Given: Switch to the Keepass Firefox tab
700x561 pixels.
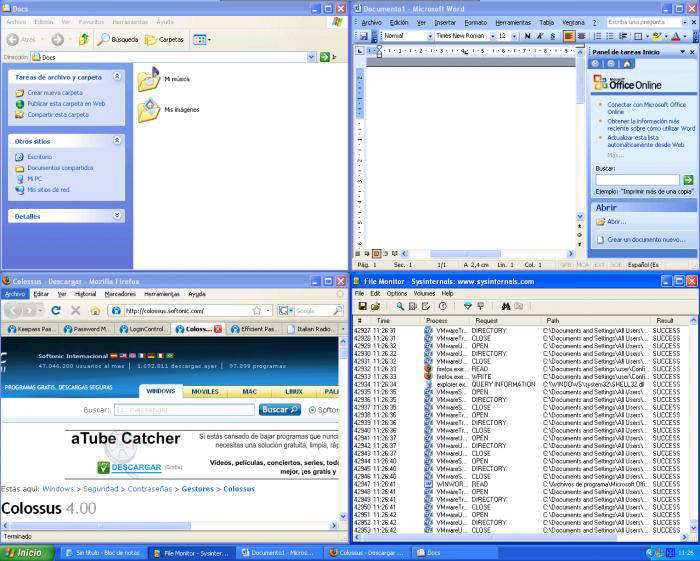Looking at the screenshot, I should click(x=32, y=329).
